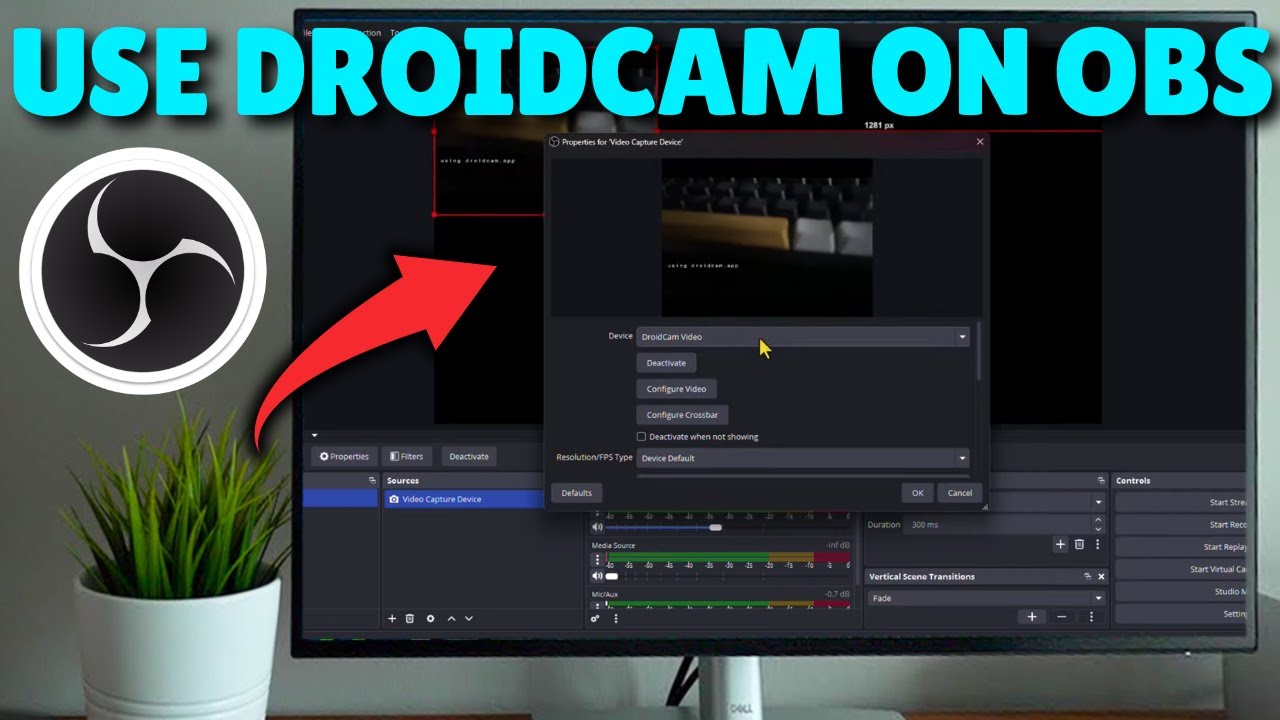Viewport: 1280px width, 720px height.
Task: Mute the top mixer track speaker icon
Action: 598,527
